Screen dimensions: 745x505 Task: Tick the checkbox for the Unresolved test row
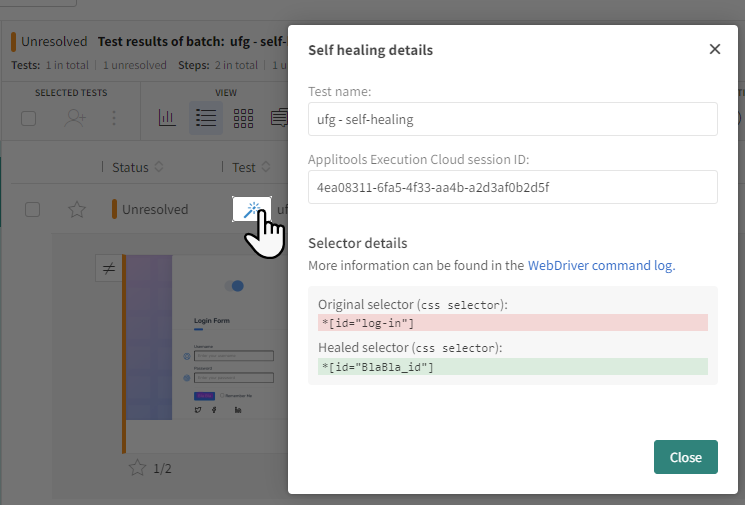(33, 209)
